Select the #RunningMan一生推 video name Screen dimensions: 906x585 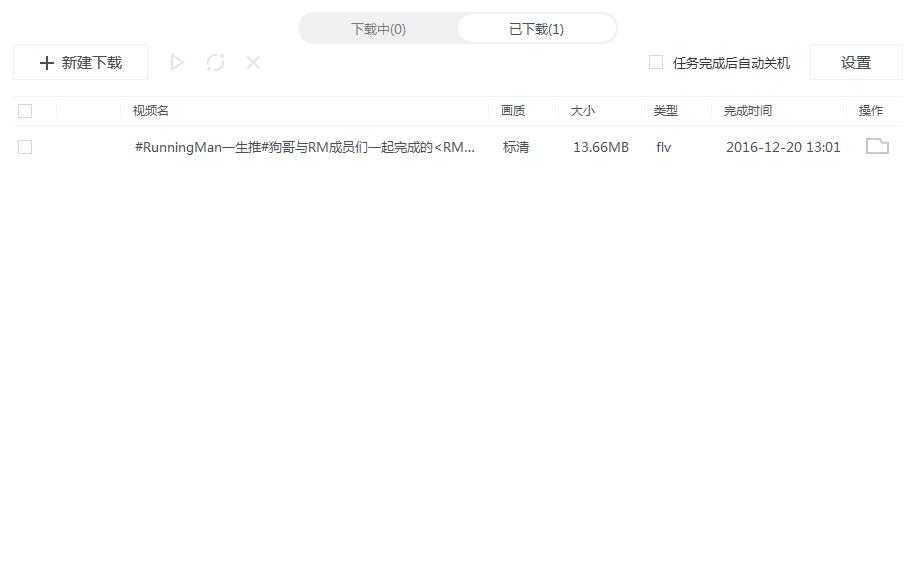305,147
